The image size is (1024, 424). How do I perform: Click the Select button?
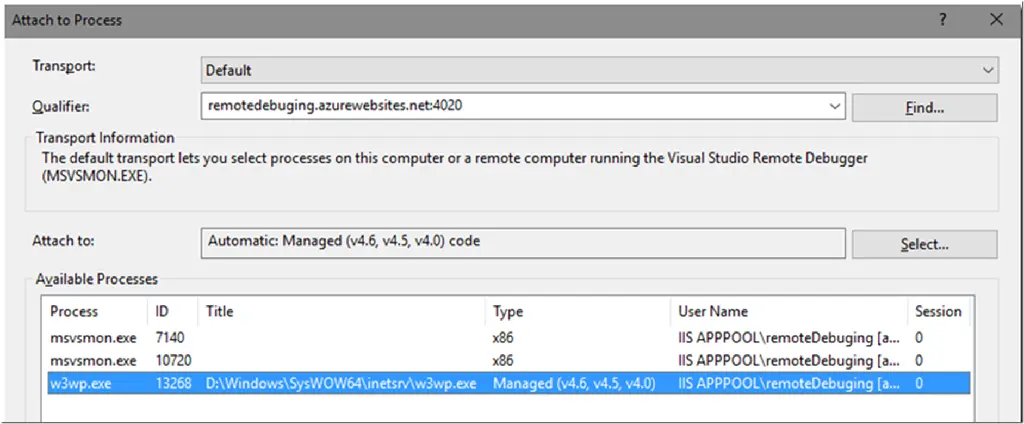point(924,243)
